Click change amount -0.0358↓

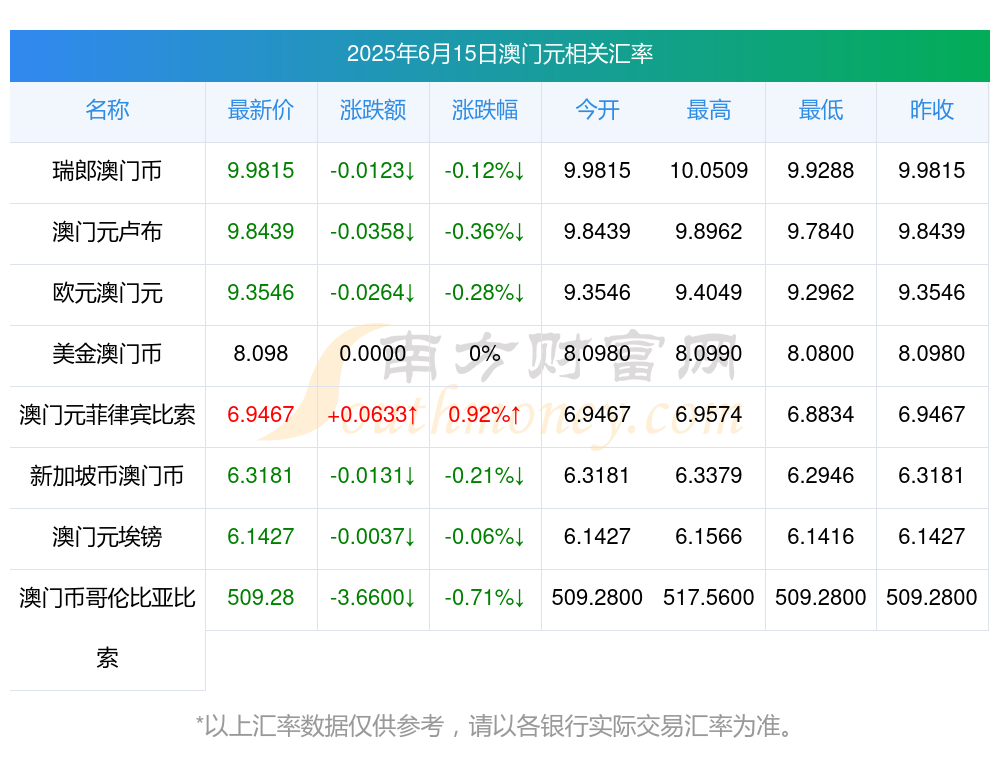click(372, 231)
